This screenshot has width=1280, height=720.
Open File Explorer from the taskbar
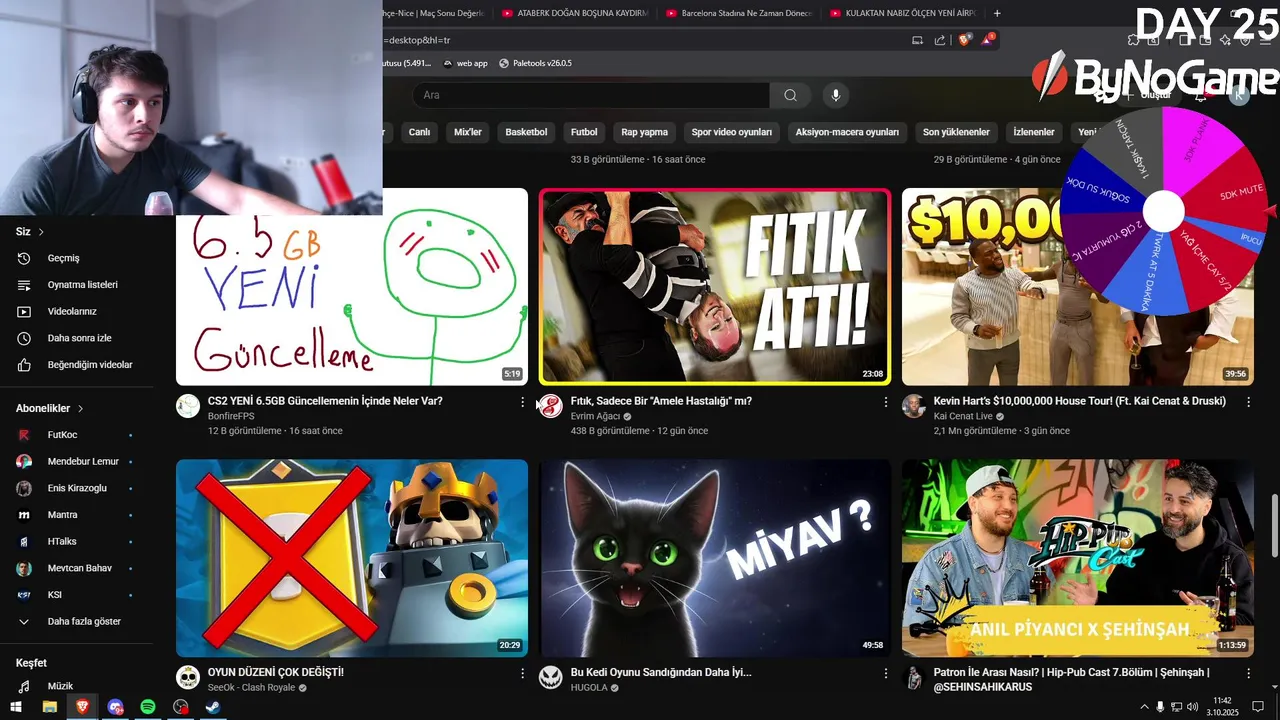click(49, 707)
